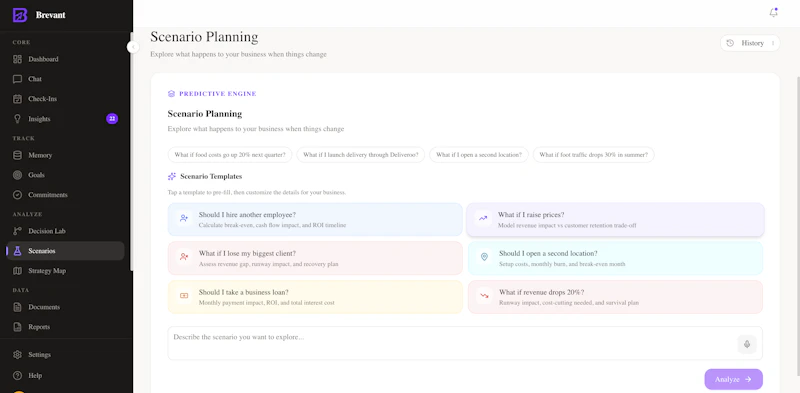Navigate to Strategy Map

(x=65, y=271)
